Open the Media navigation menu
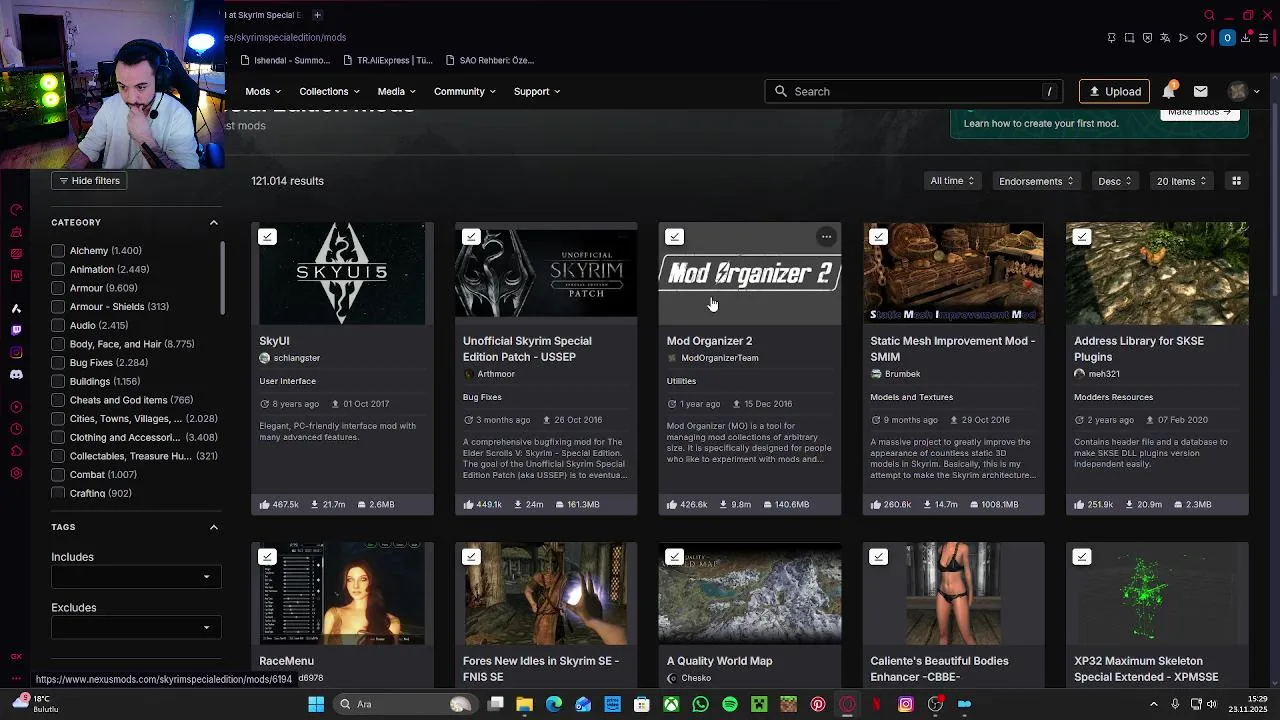 tap(397, 91)
